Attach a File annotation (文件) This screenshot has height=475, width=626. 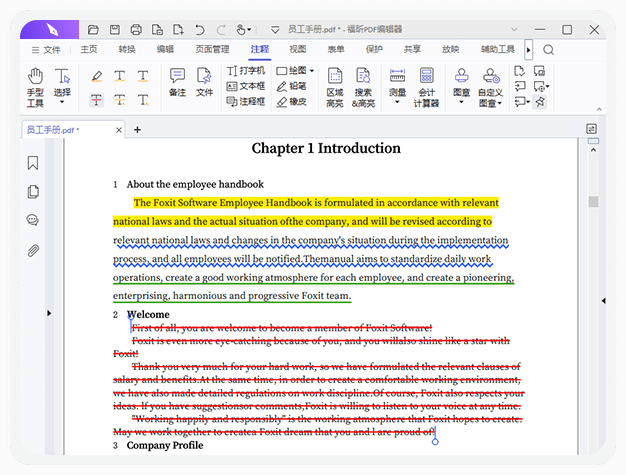pyautogui.click(x=204, y=83)
